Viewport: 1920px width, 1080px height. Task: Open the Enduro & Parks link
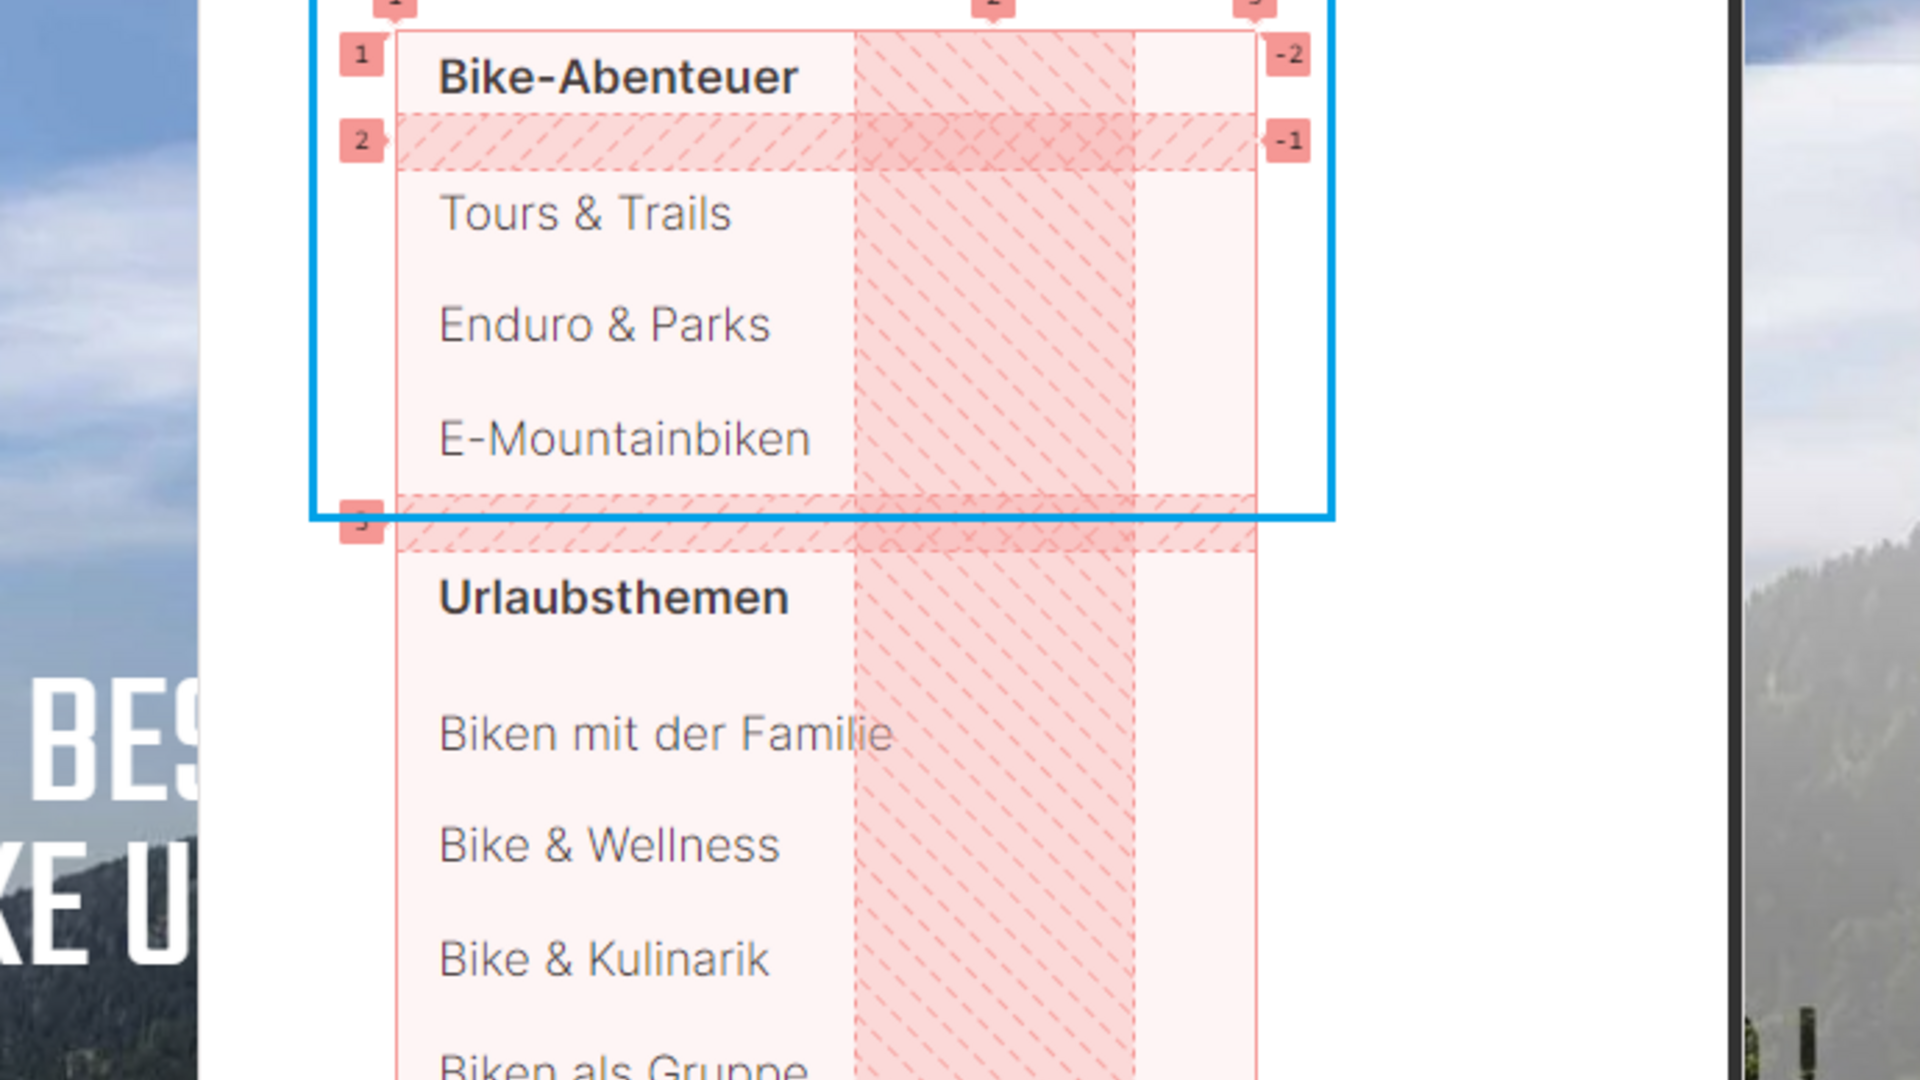coord(604,325)
